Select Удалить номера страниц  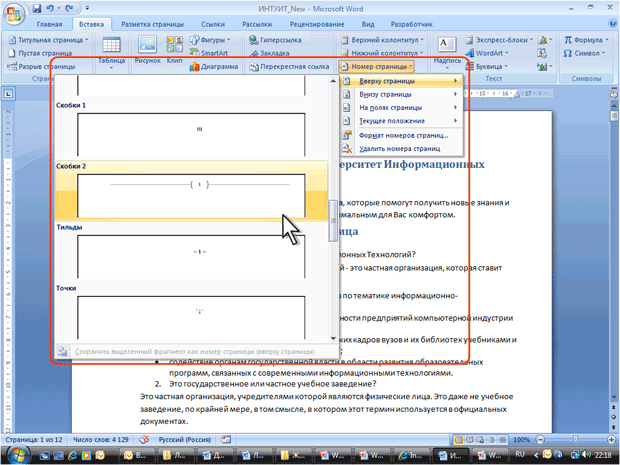[x=401, y=149]
